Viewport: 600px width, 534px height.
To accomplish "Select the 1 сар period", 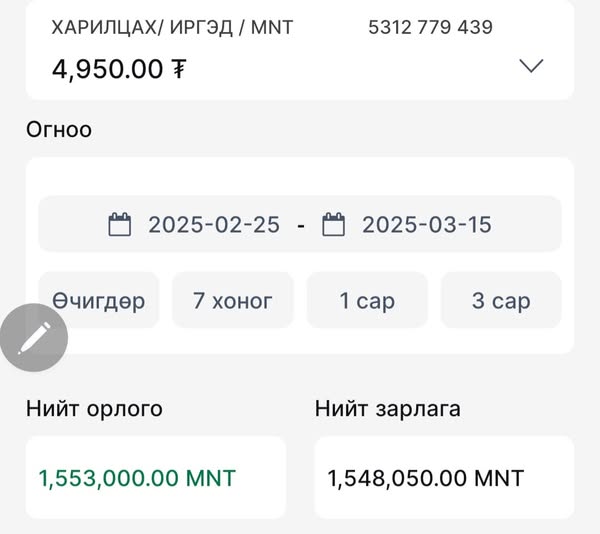I will tap(367, 300).
